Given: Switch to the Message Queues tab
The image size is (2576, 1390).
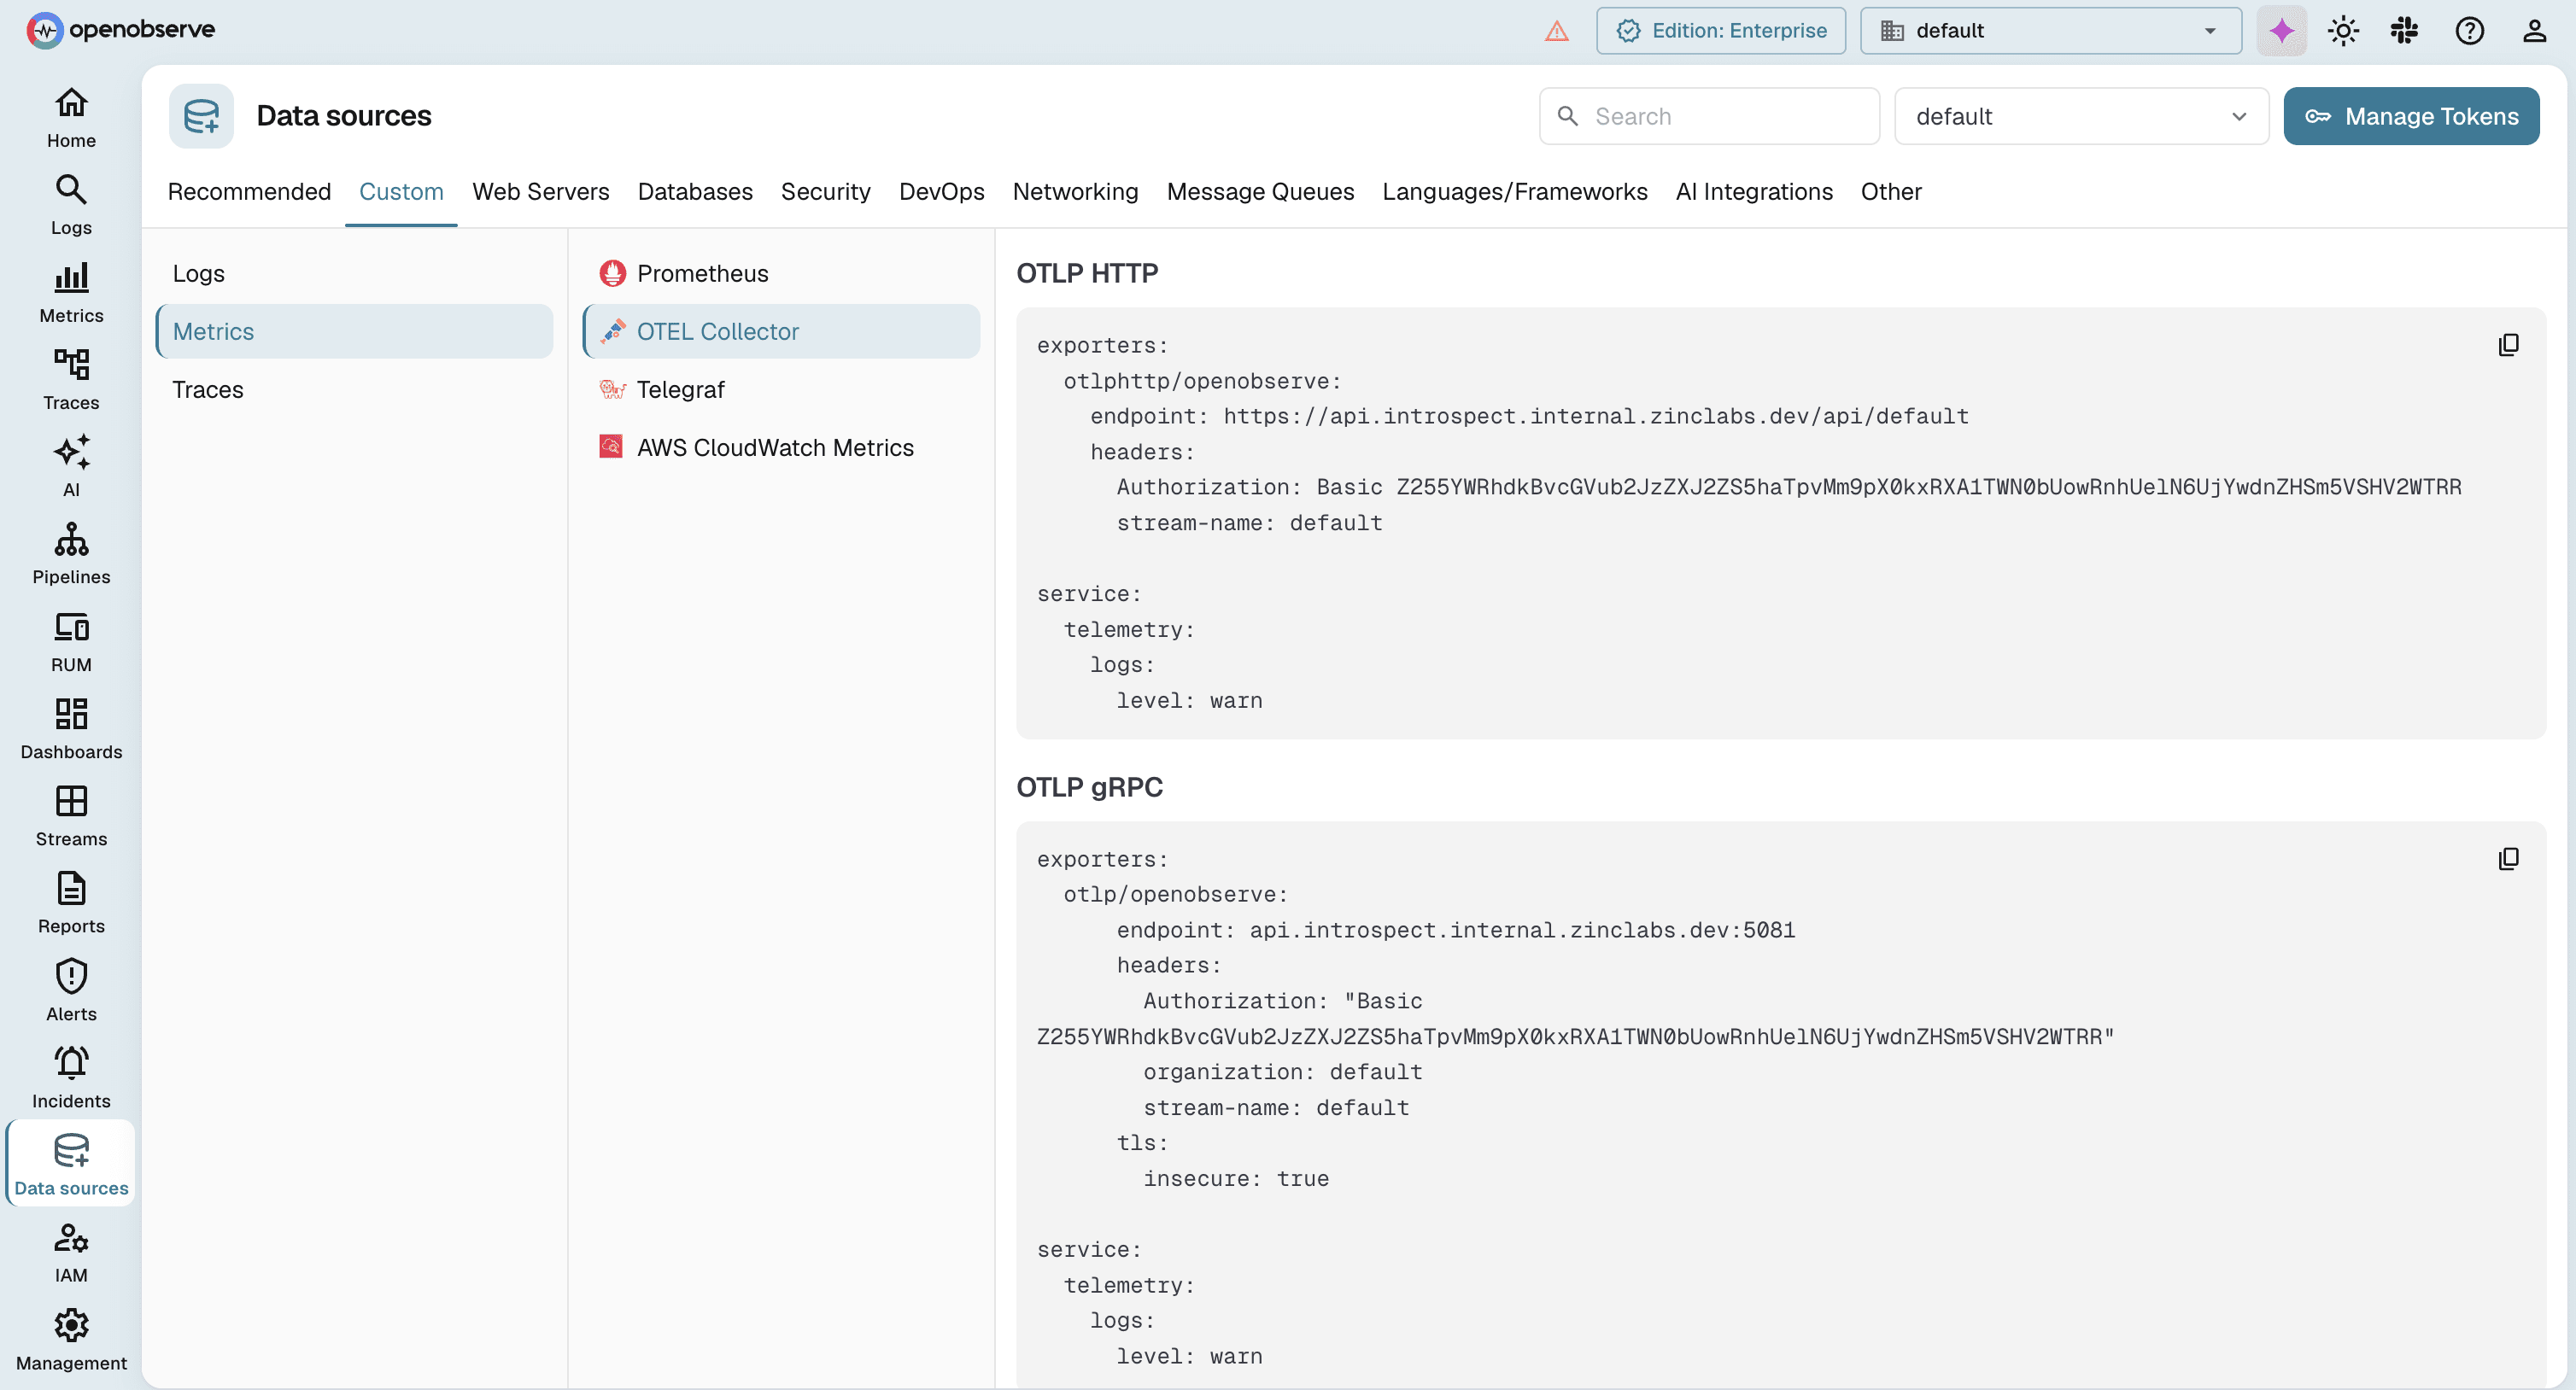Looking at the screenshot, I should pos(1260,192).
